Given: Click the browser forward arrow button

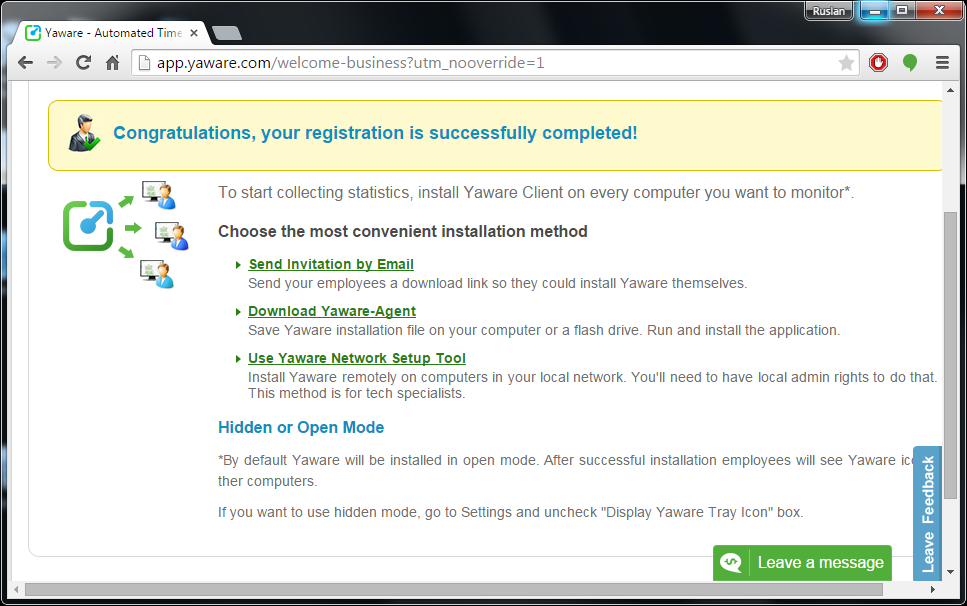Looking at the screenshot, I should click(54, 63).
